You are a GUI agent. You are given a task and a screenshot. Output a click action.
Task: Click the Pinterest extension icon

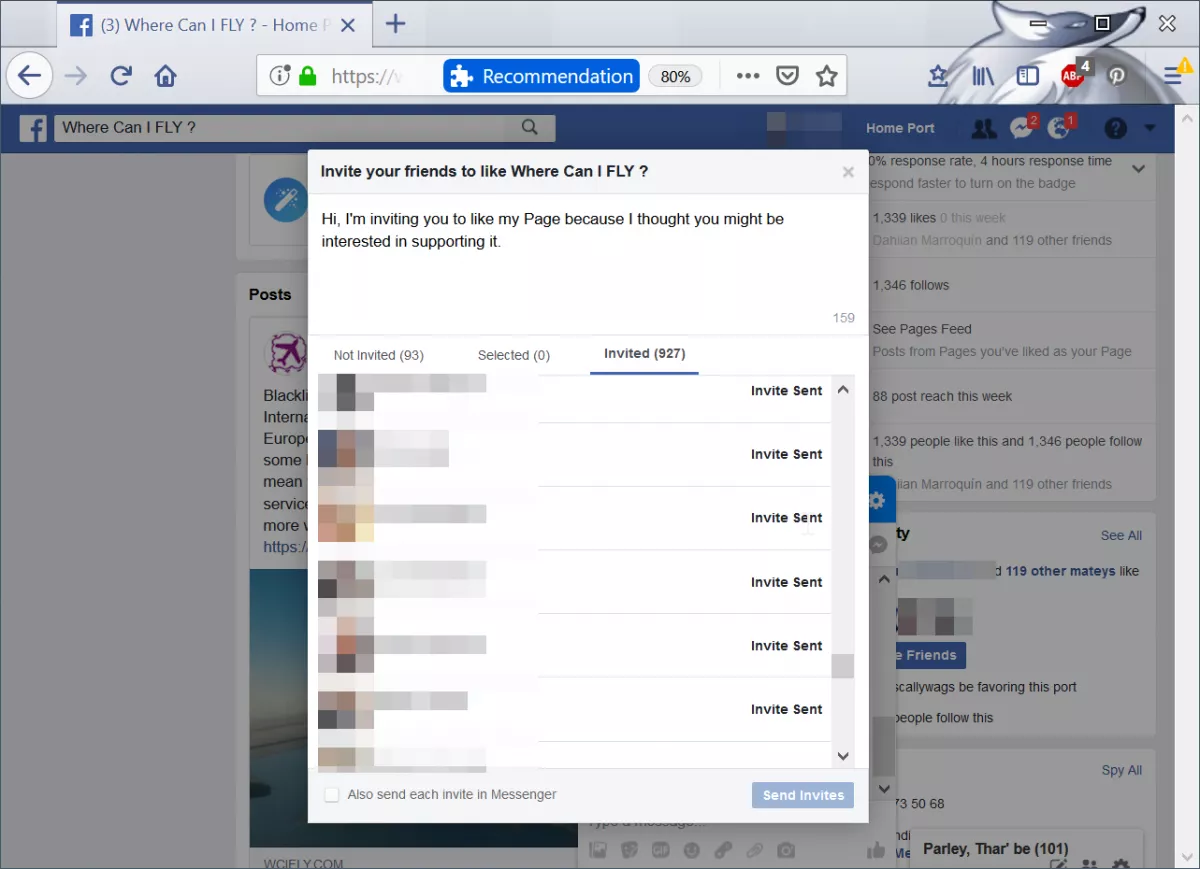pyautogui.click(x=1117, y=76)
